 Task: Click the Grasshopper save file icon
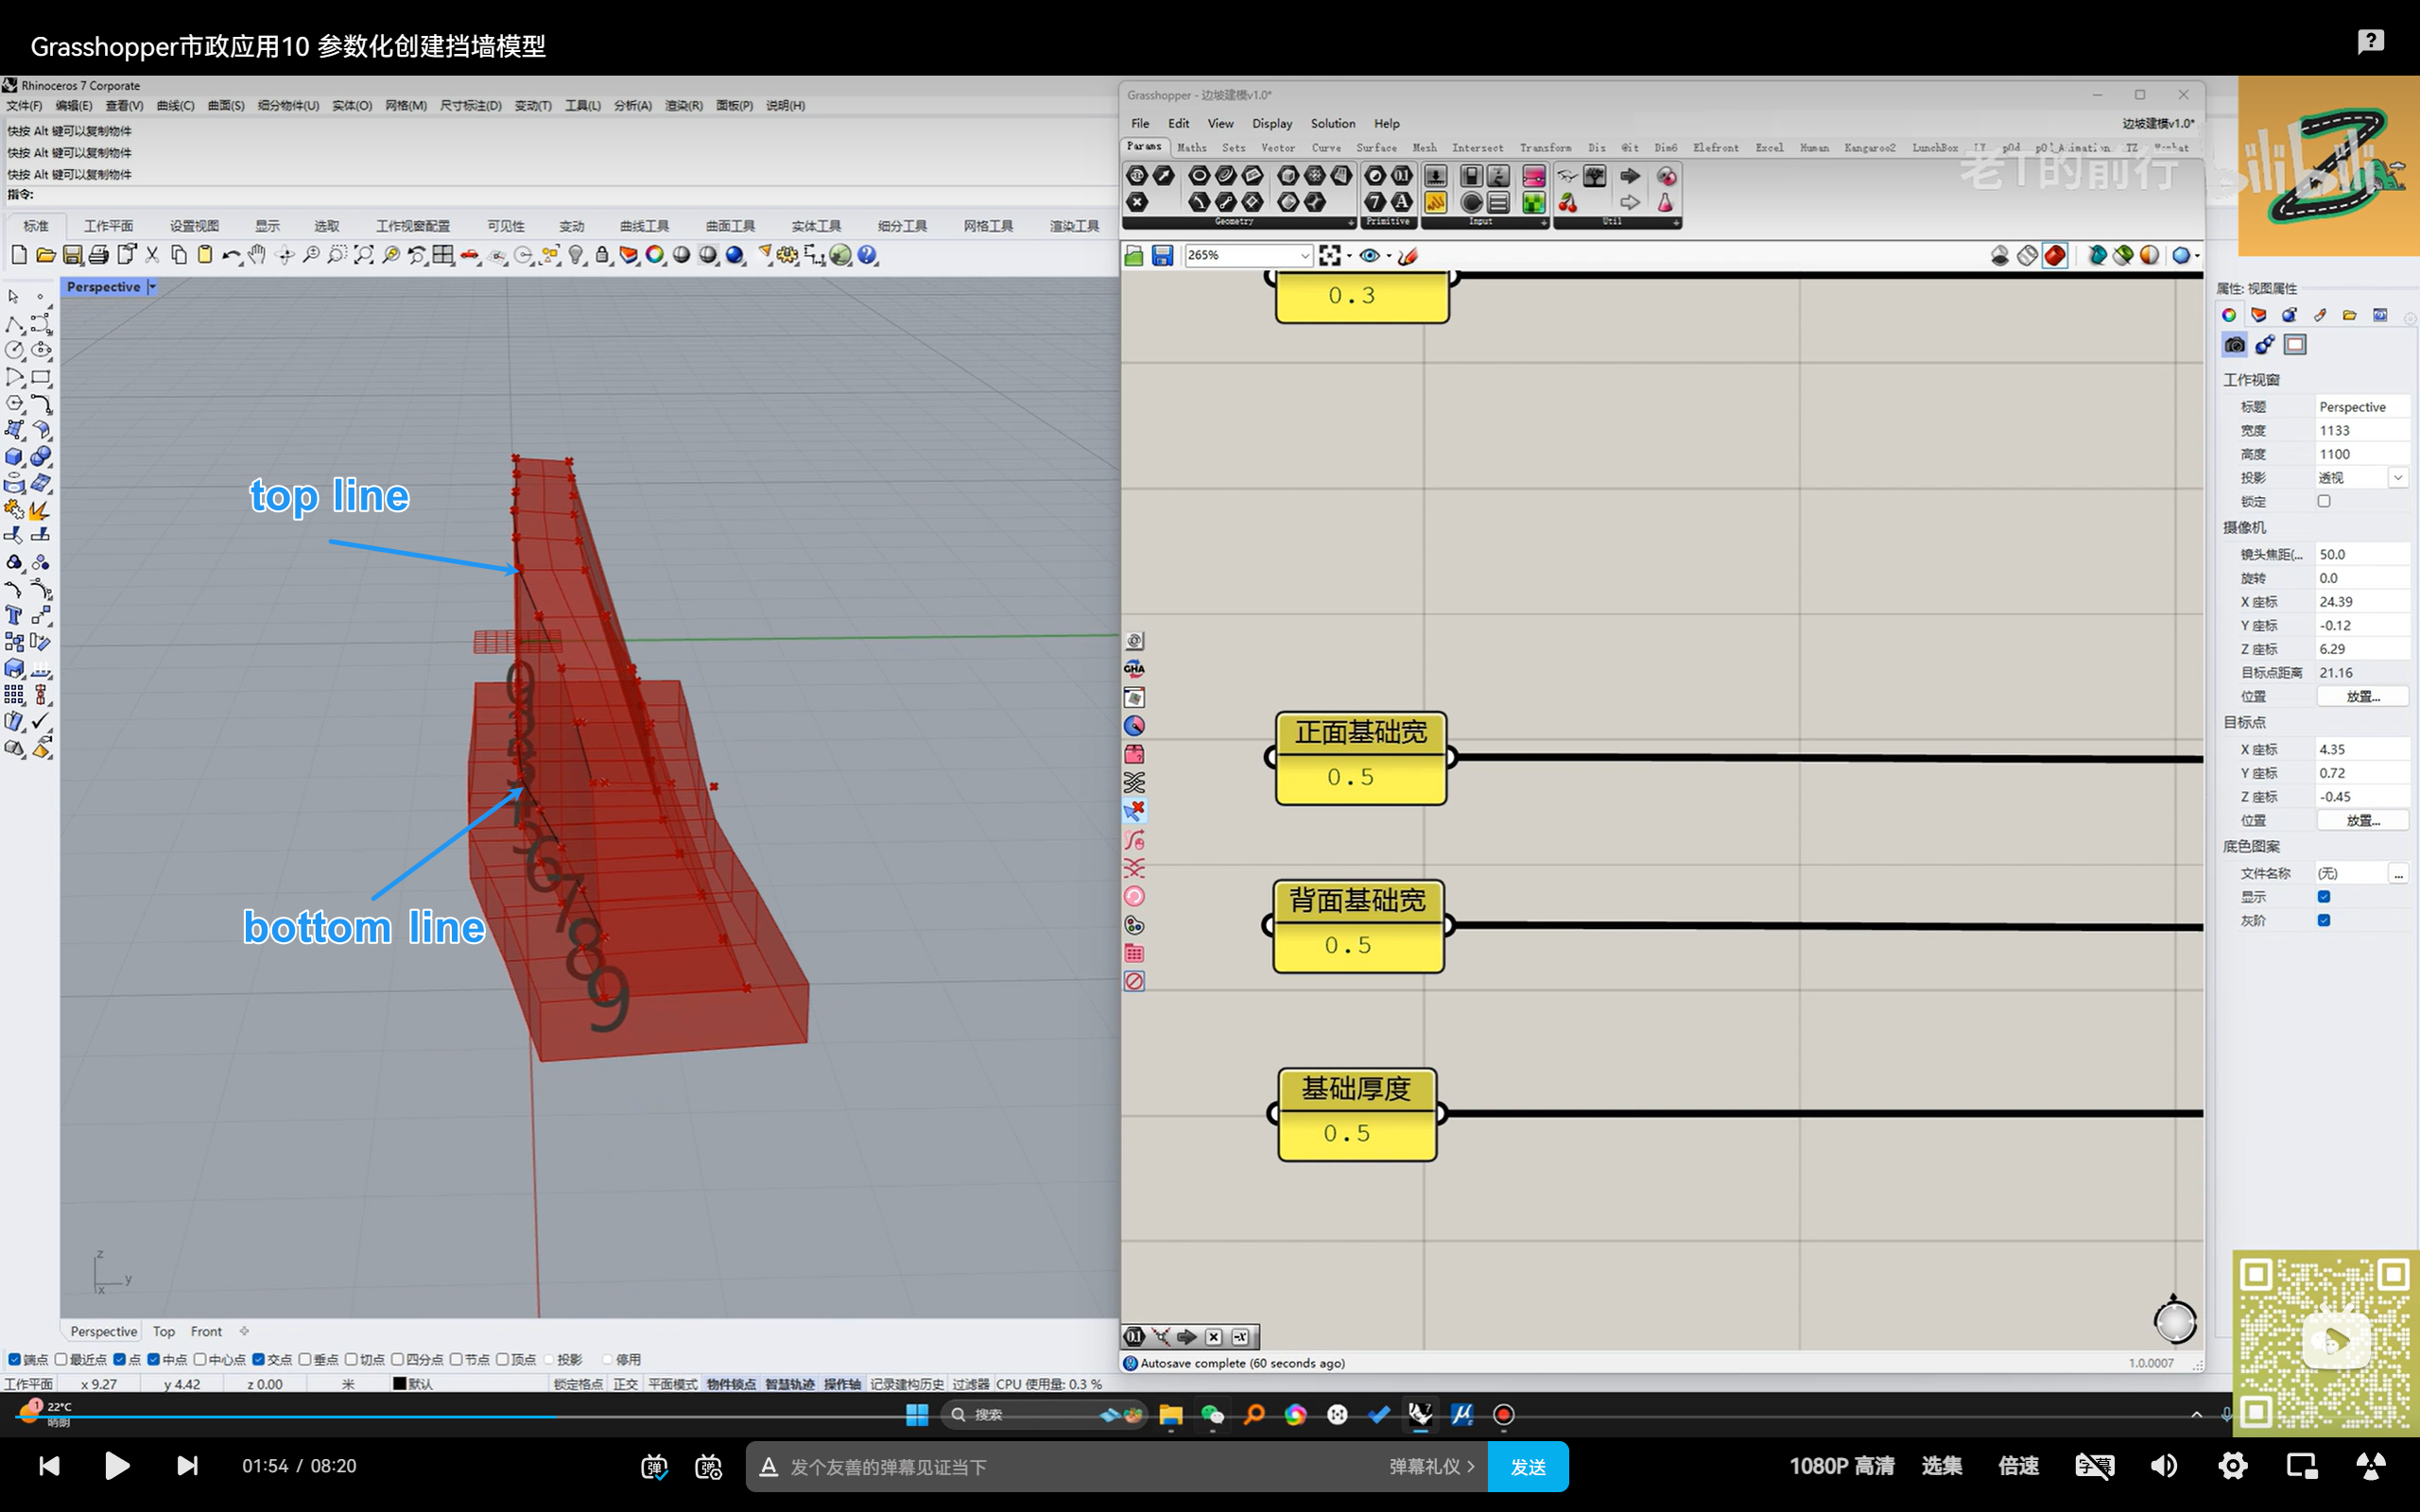(x=1162, y=256)
